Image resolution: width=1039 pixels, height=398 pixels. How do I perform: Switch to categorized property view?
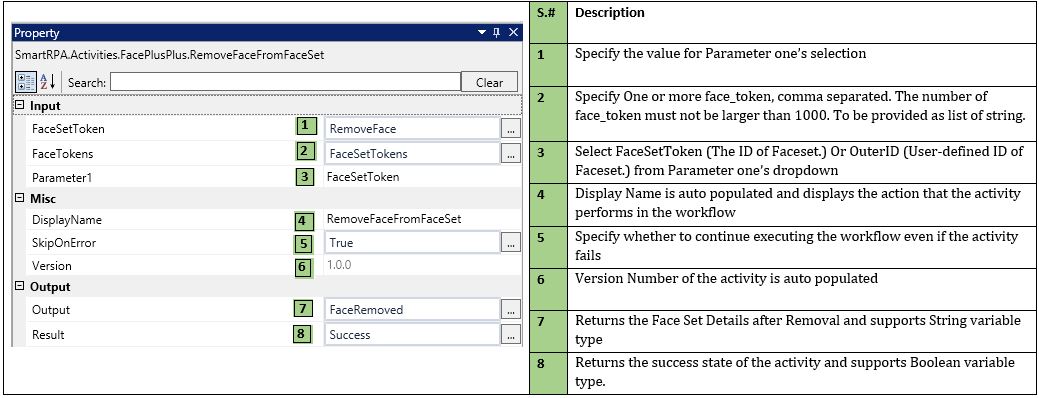pos(25,82)
